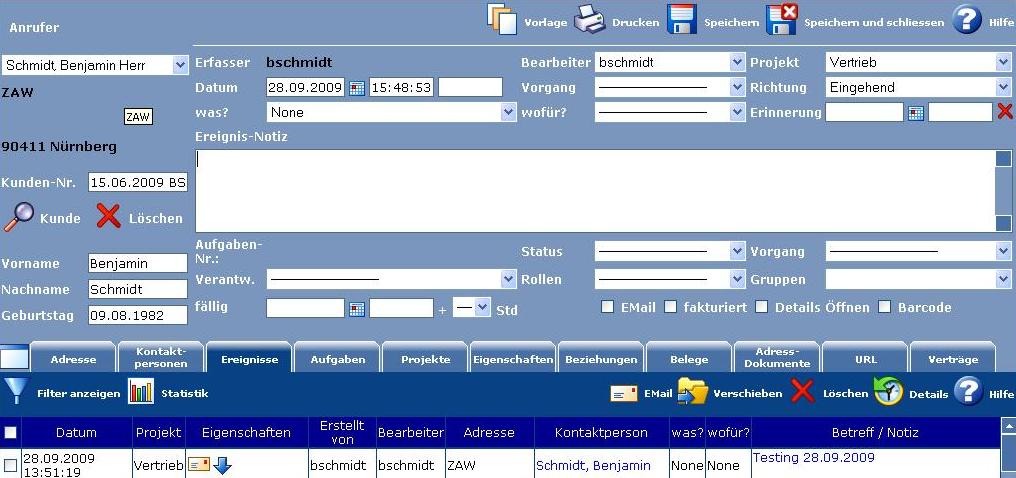Click the Drucken printer icon
Image resolution: width=1016 pixels, height=478 pixels.
(x=589, y=20)
